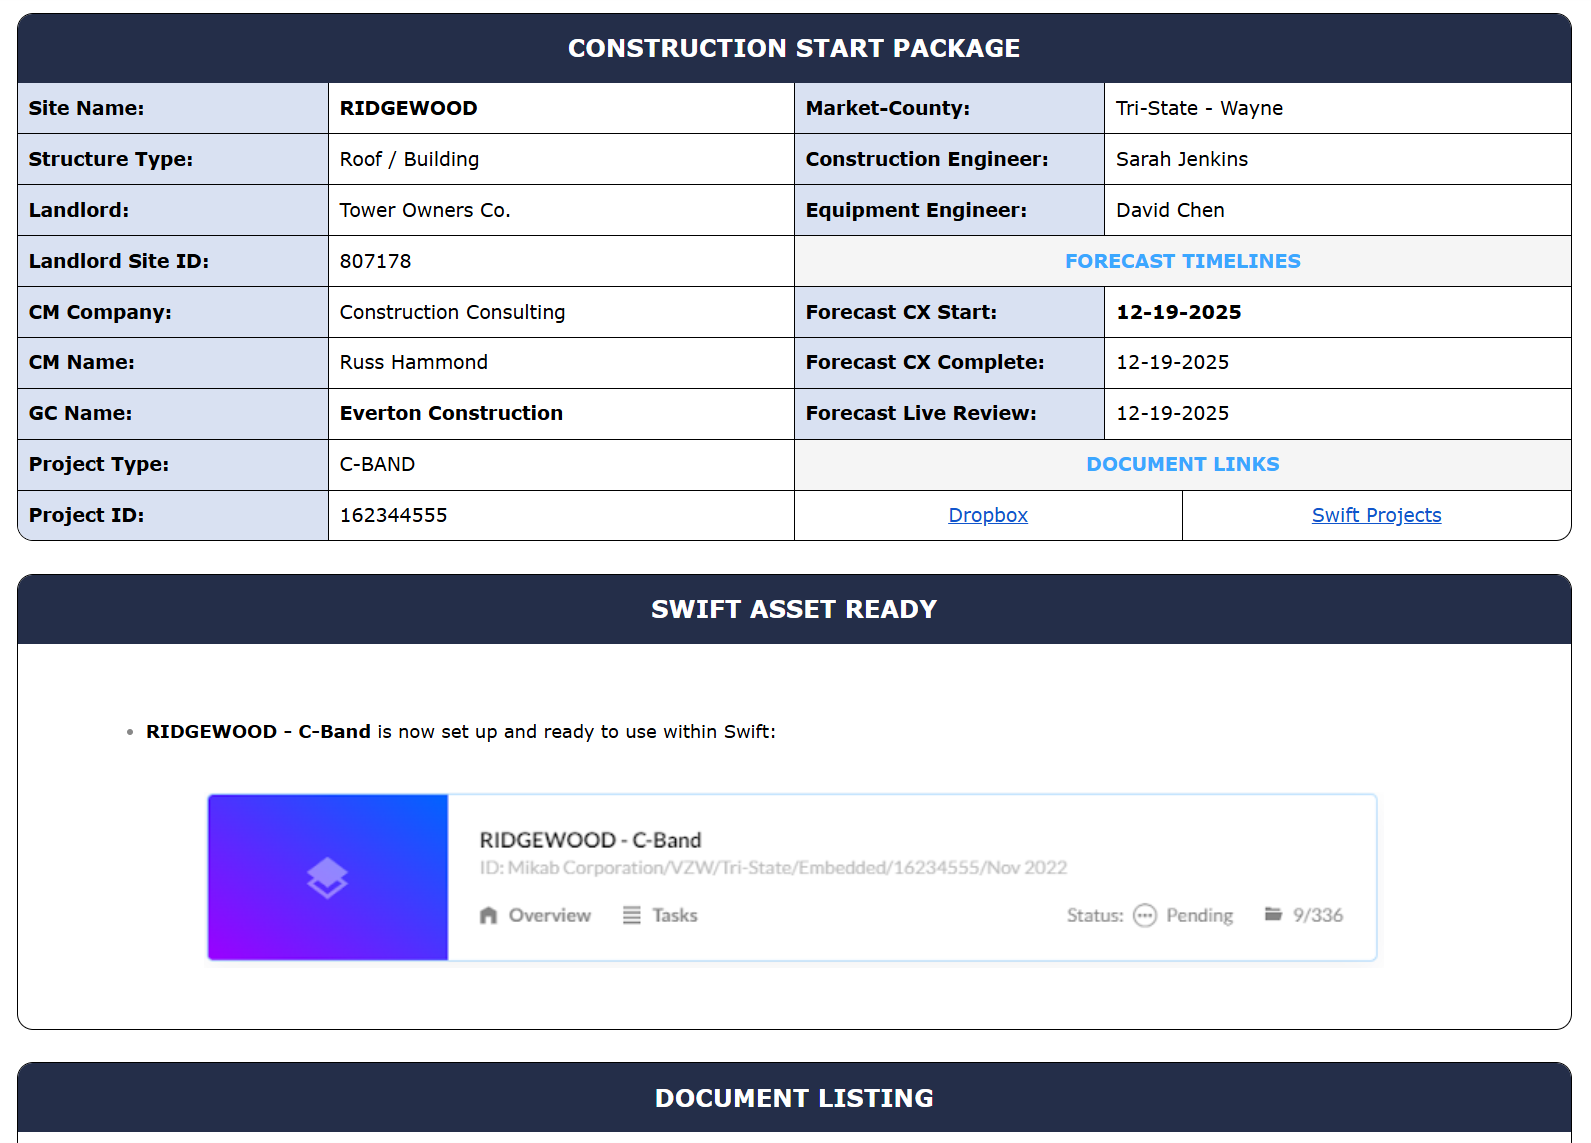Image resolution: width=1591 pixels, height=1143 pixels.
Task: Select the CM name Russ Hammond
Action: point(413,362)
